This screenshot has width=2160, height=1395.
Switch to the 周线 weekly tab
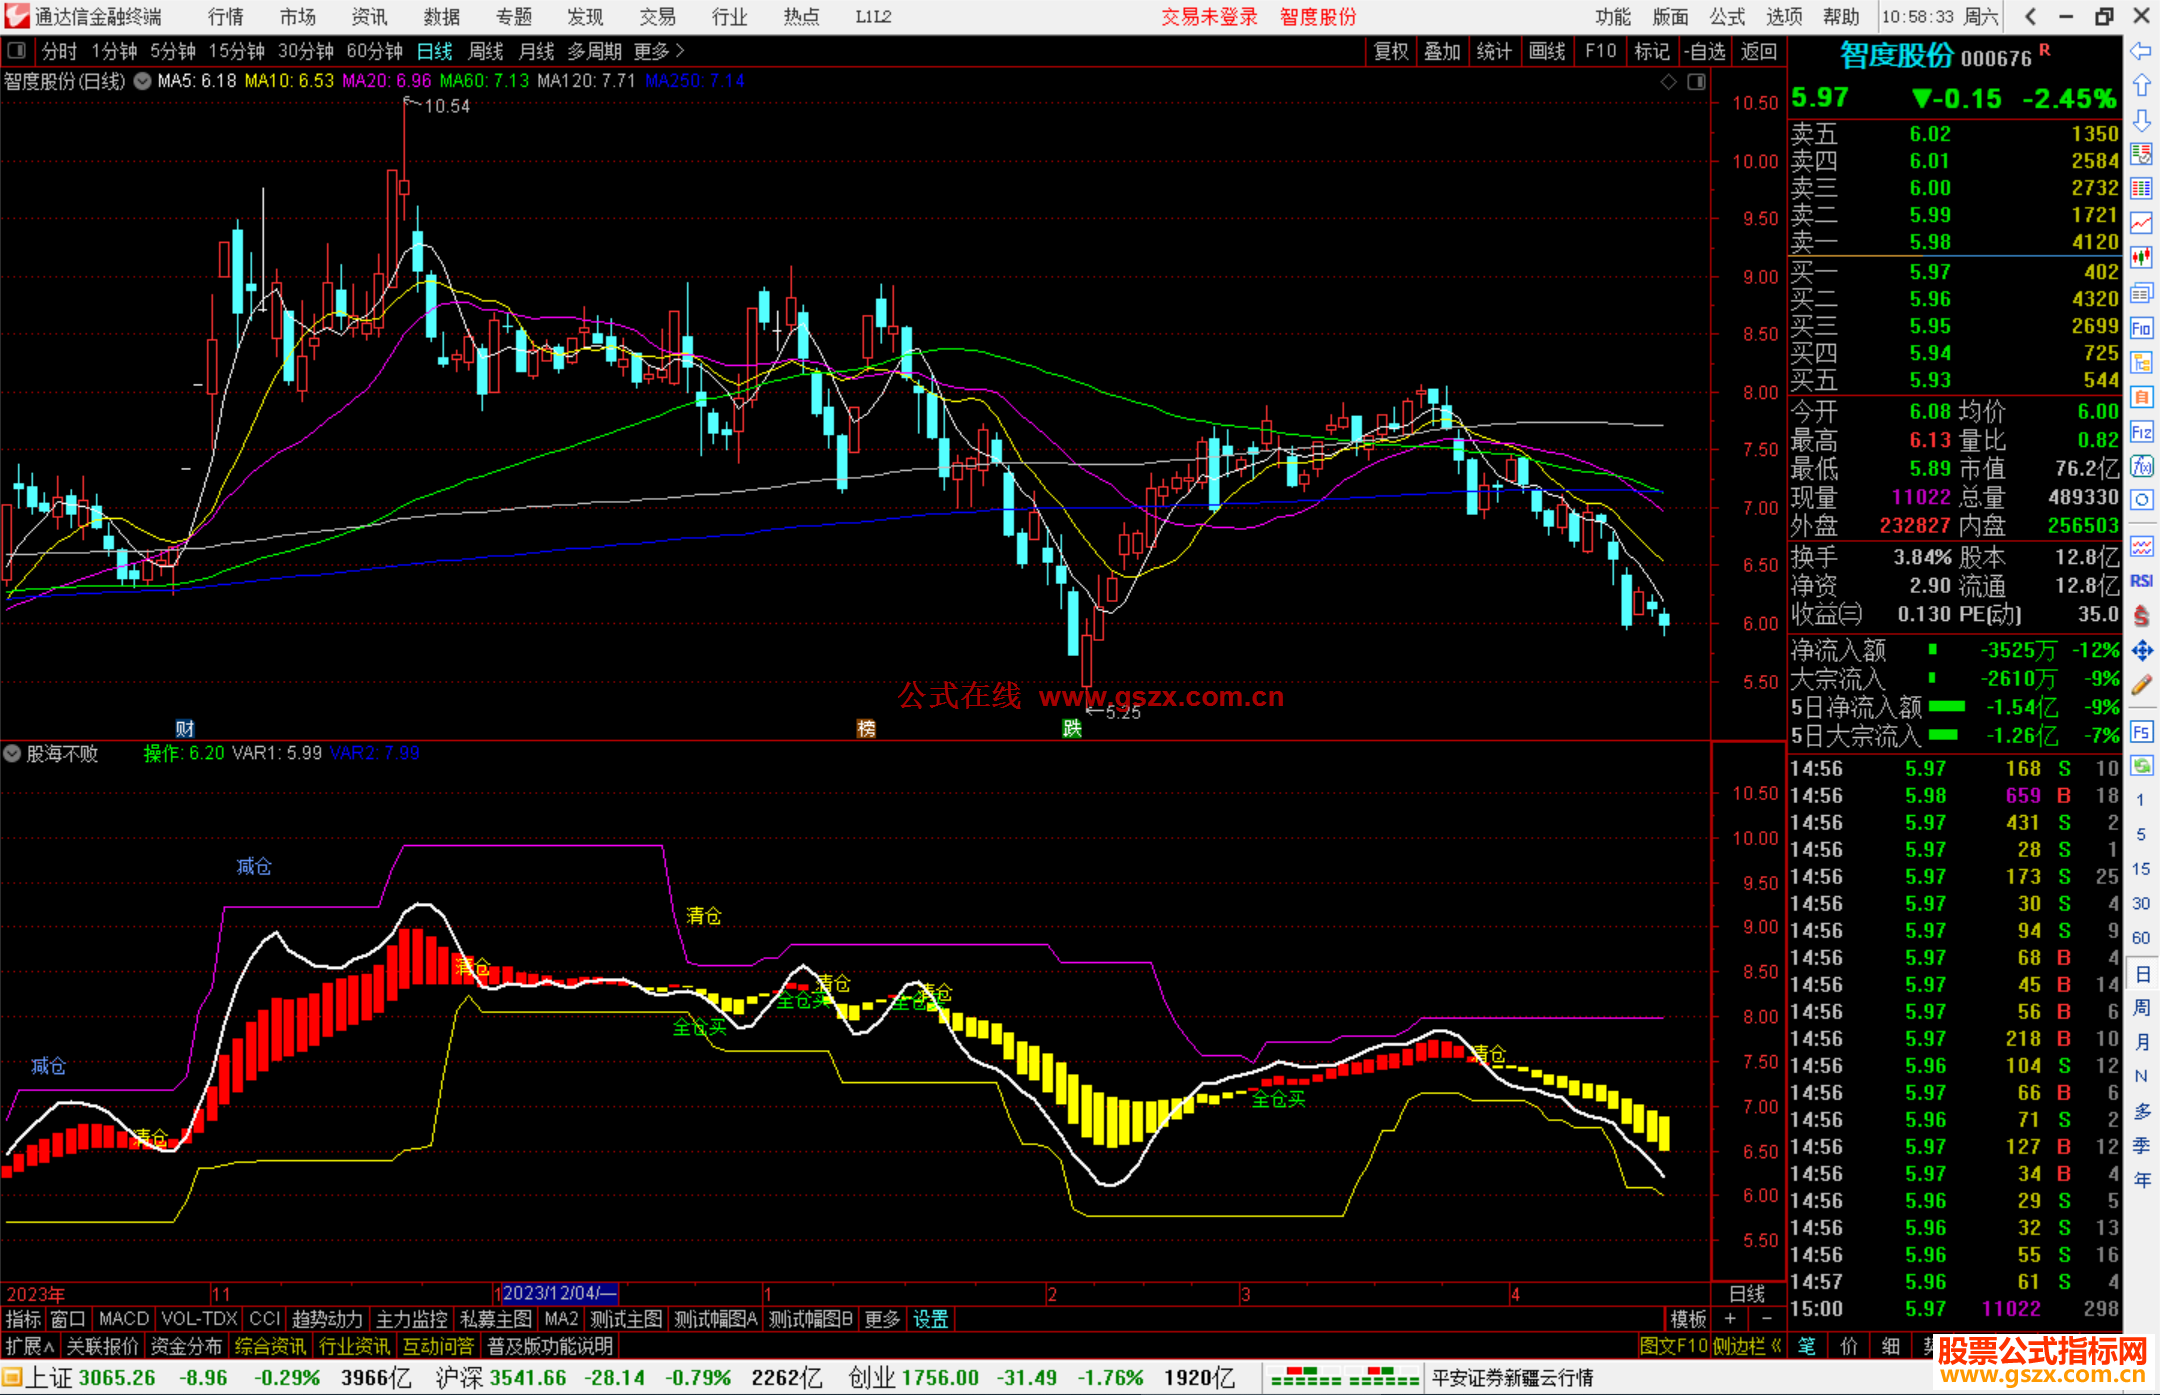tap(486, 51)
